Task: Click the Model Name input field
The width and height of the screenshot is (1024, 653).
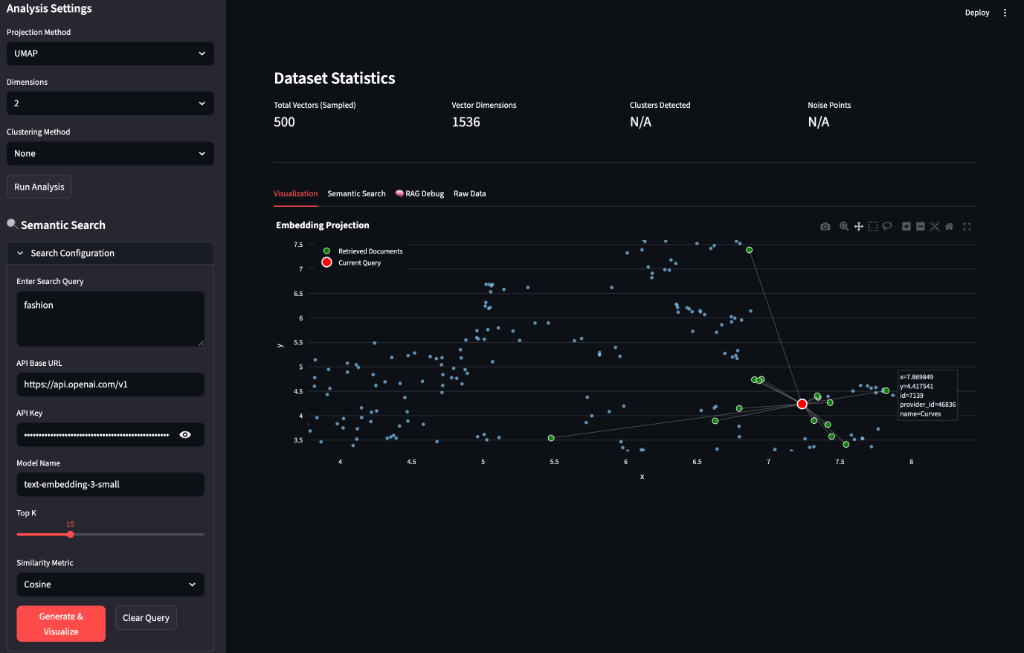Action: (110, 485)
